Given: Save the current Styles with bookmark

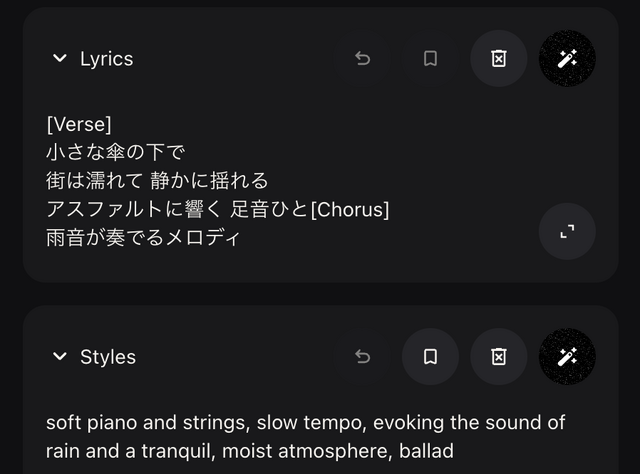Looking at the screenshot, I should click(430, 357).
